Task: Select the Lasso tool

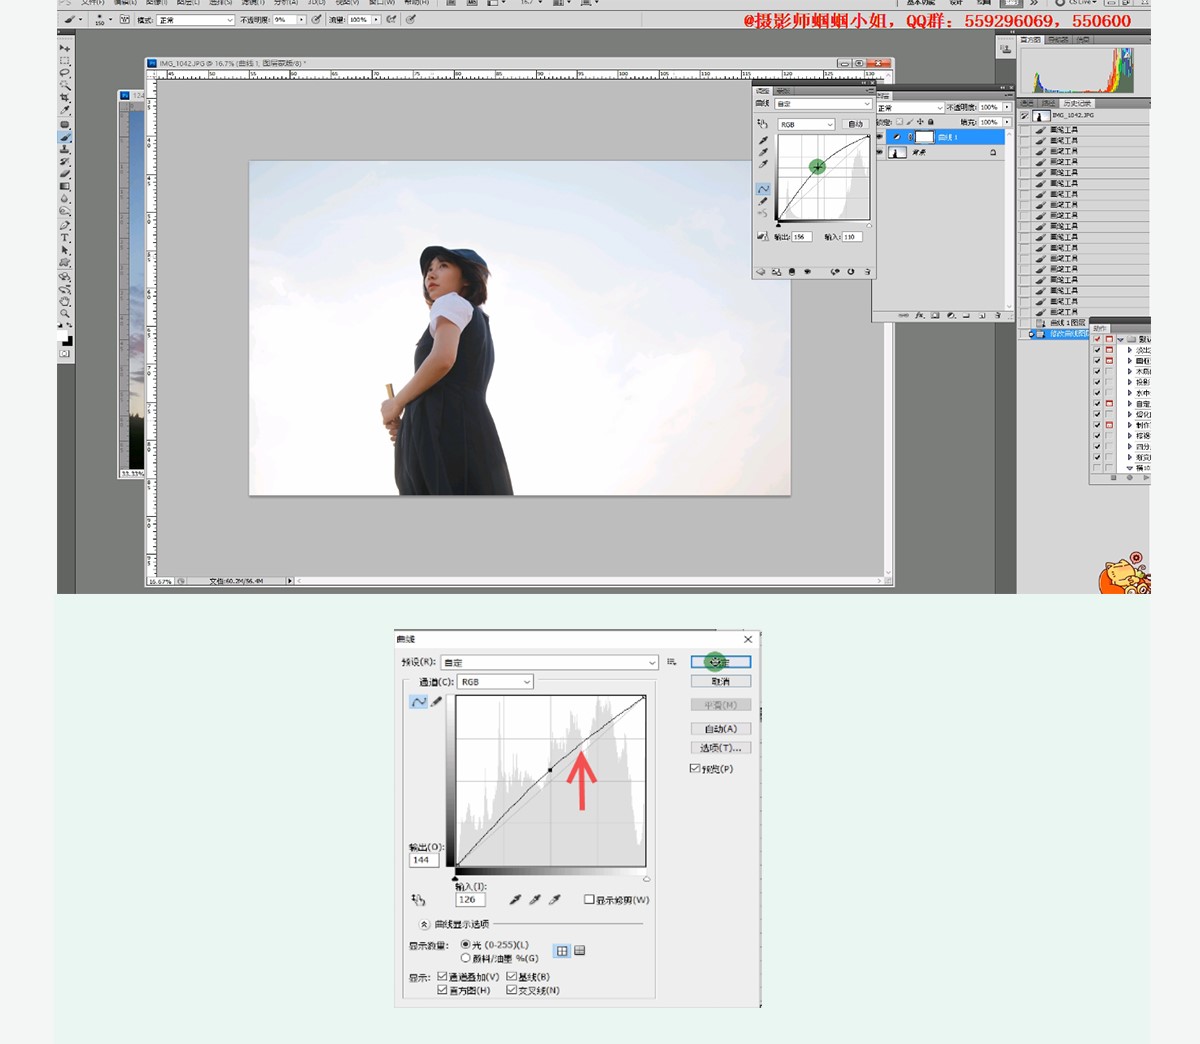Action: pyautogui.click(x=65, y=72)
